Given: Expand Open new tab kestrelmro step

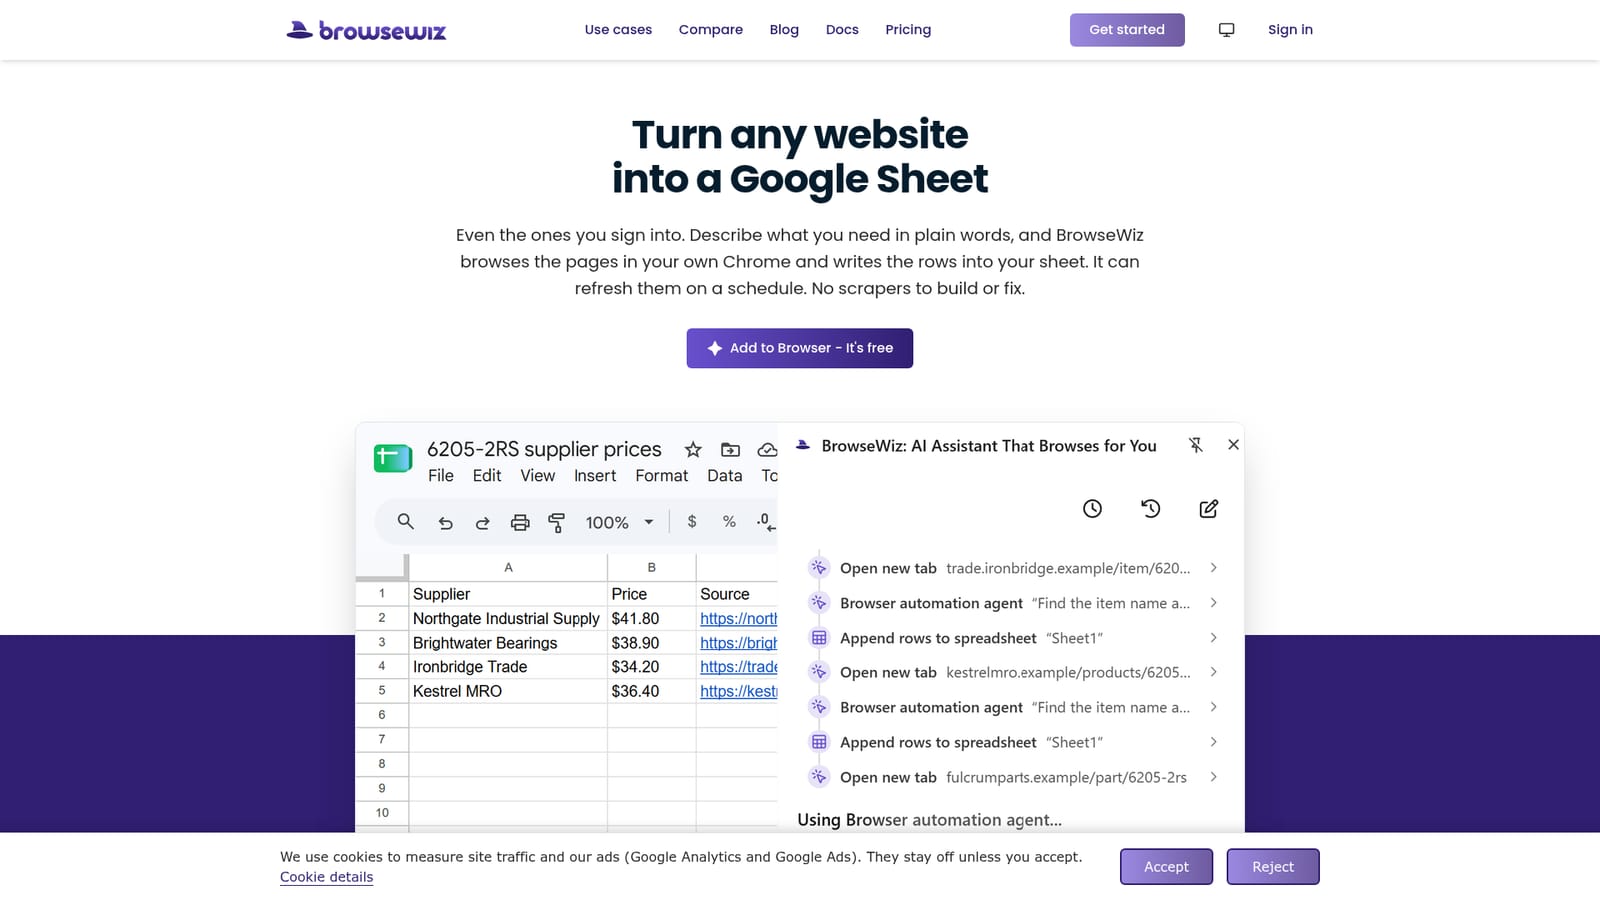Looking at the screenshot, I should pos(1213,672).
